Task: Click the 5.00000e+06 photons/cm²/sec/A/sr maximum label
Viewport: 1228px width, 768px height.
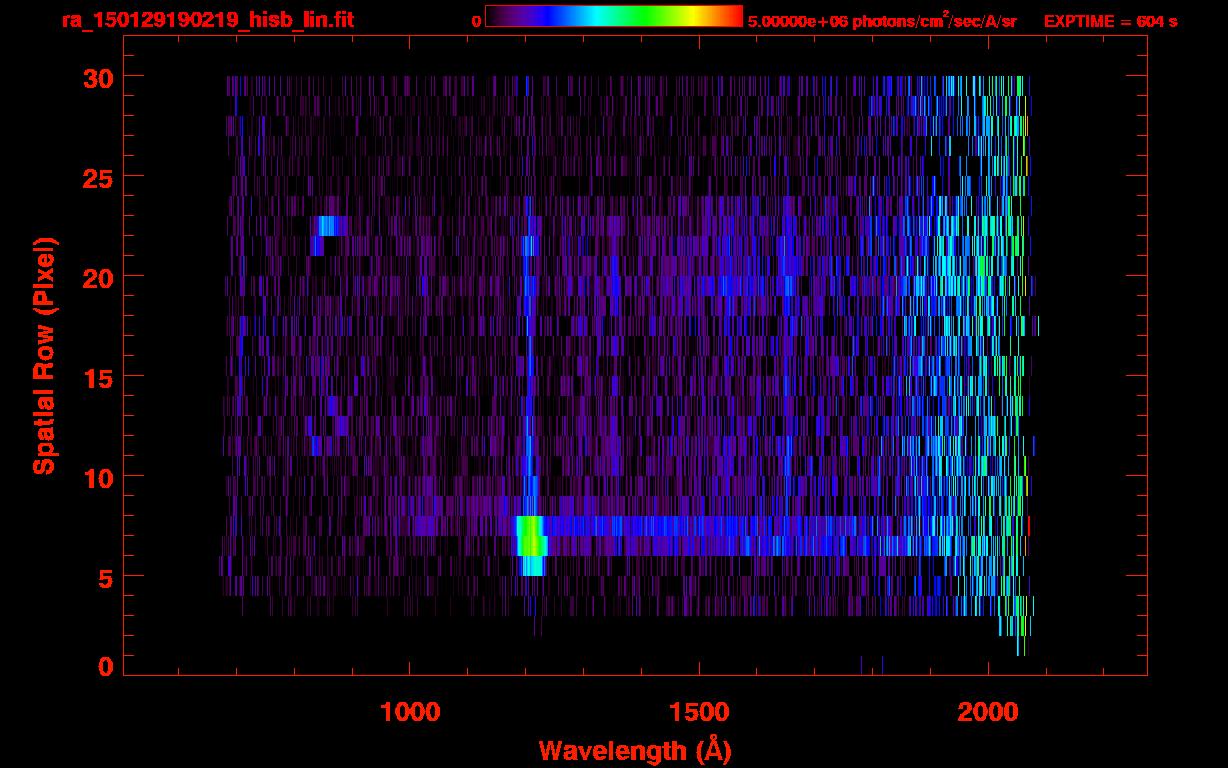Action: [882, 20]
